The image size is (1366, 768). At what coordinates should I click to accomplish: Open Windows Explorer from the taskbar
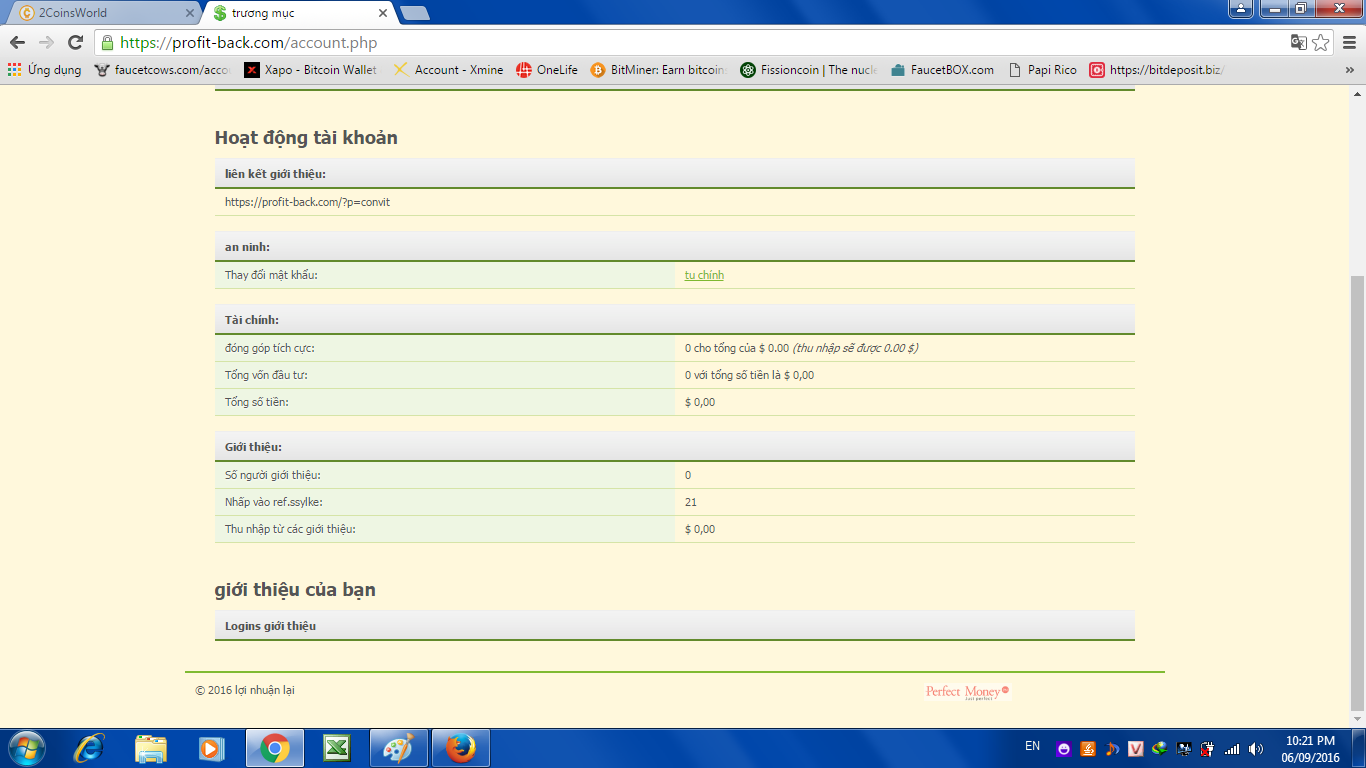151,748
